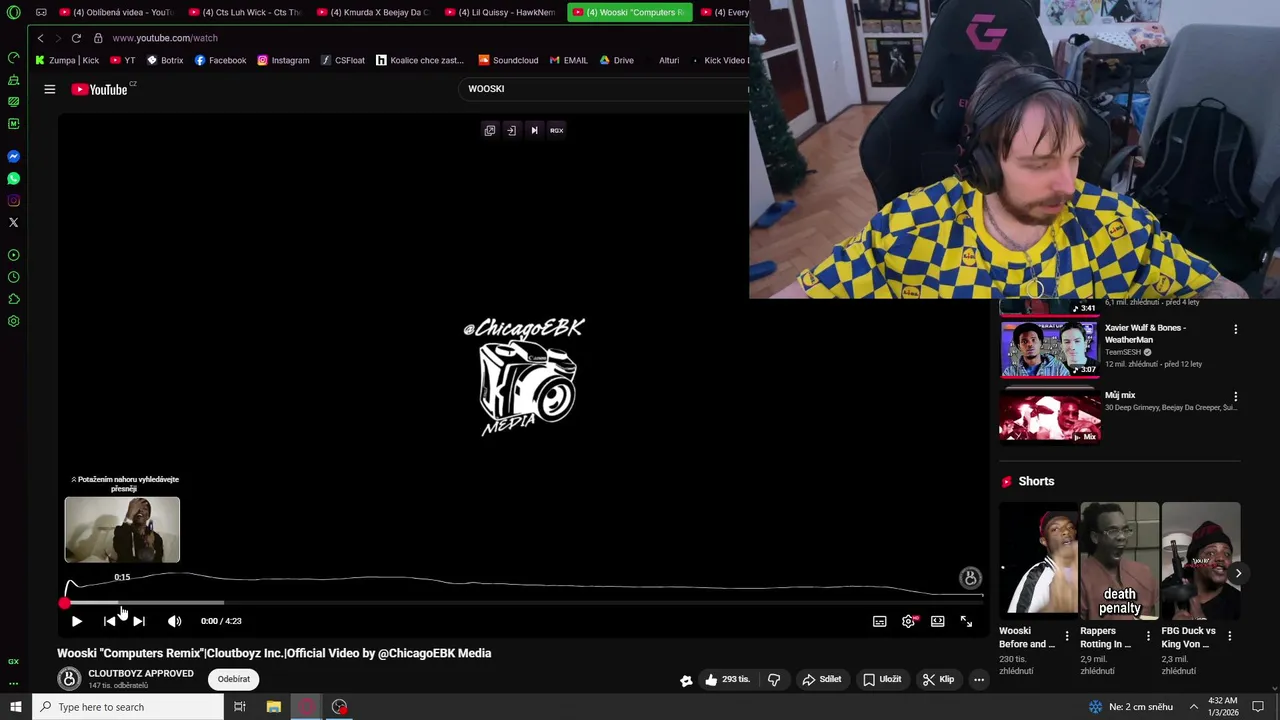1280x720 pixels.
Task: Subscribe with the Odebírat button
Action: point(234,679)
